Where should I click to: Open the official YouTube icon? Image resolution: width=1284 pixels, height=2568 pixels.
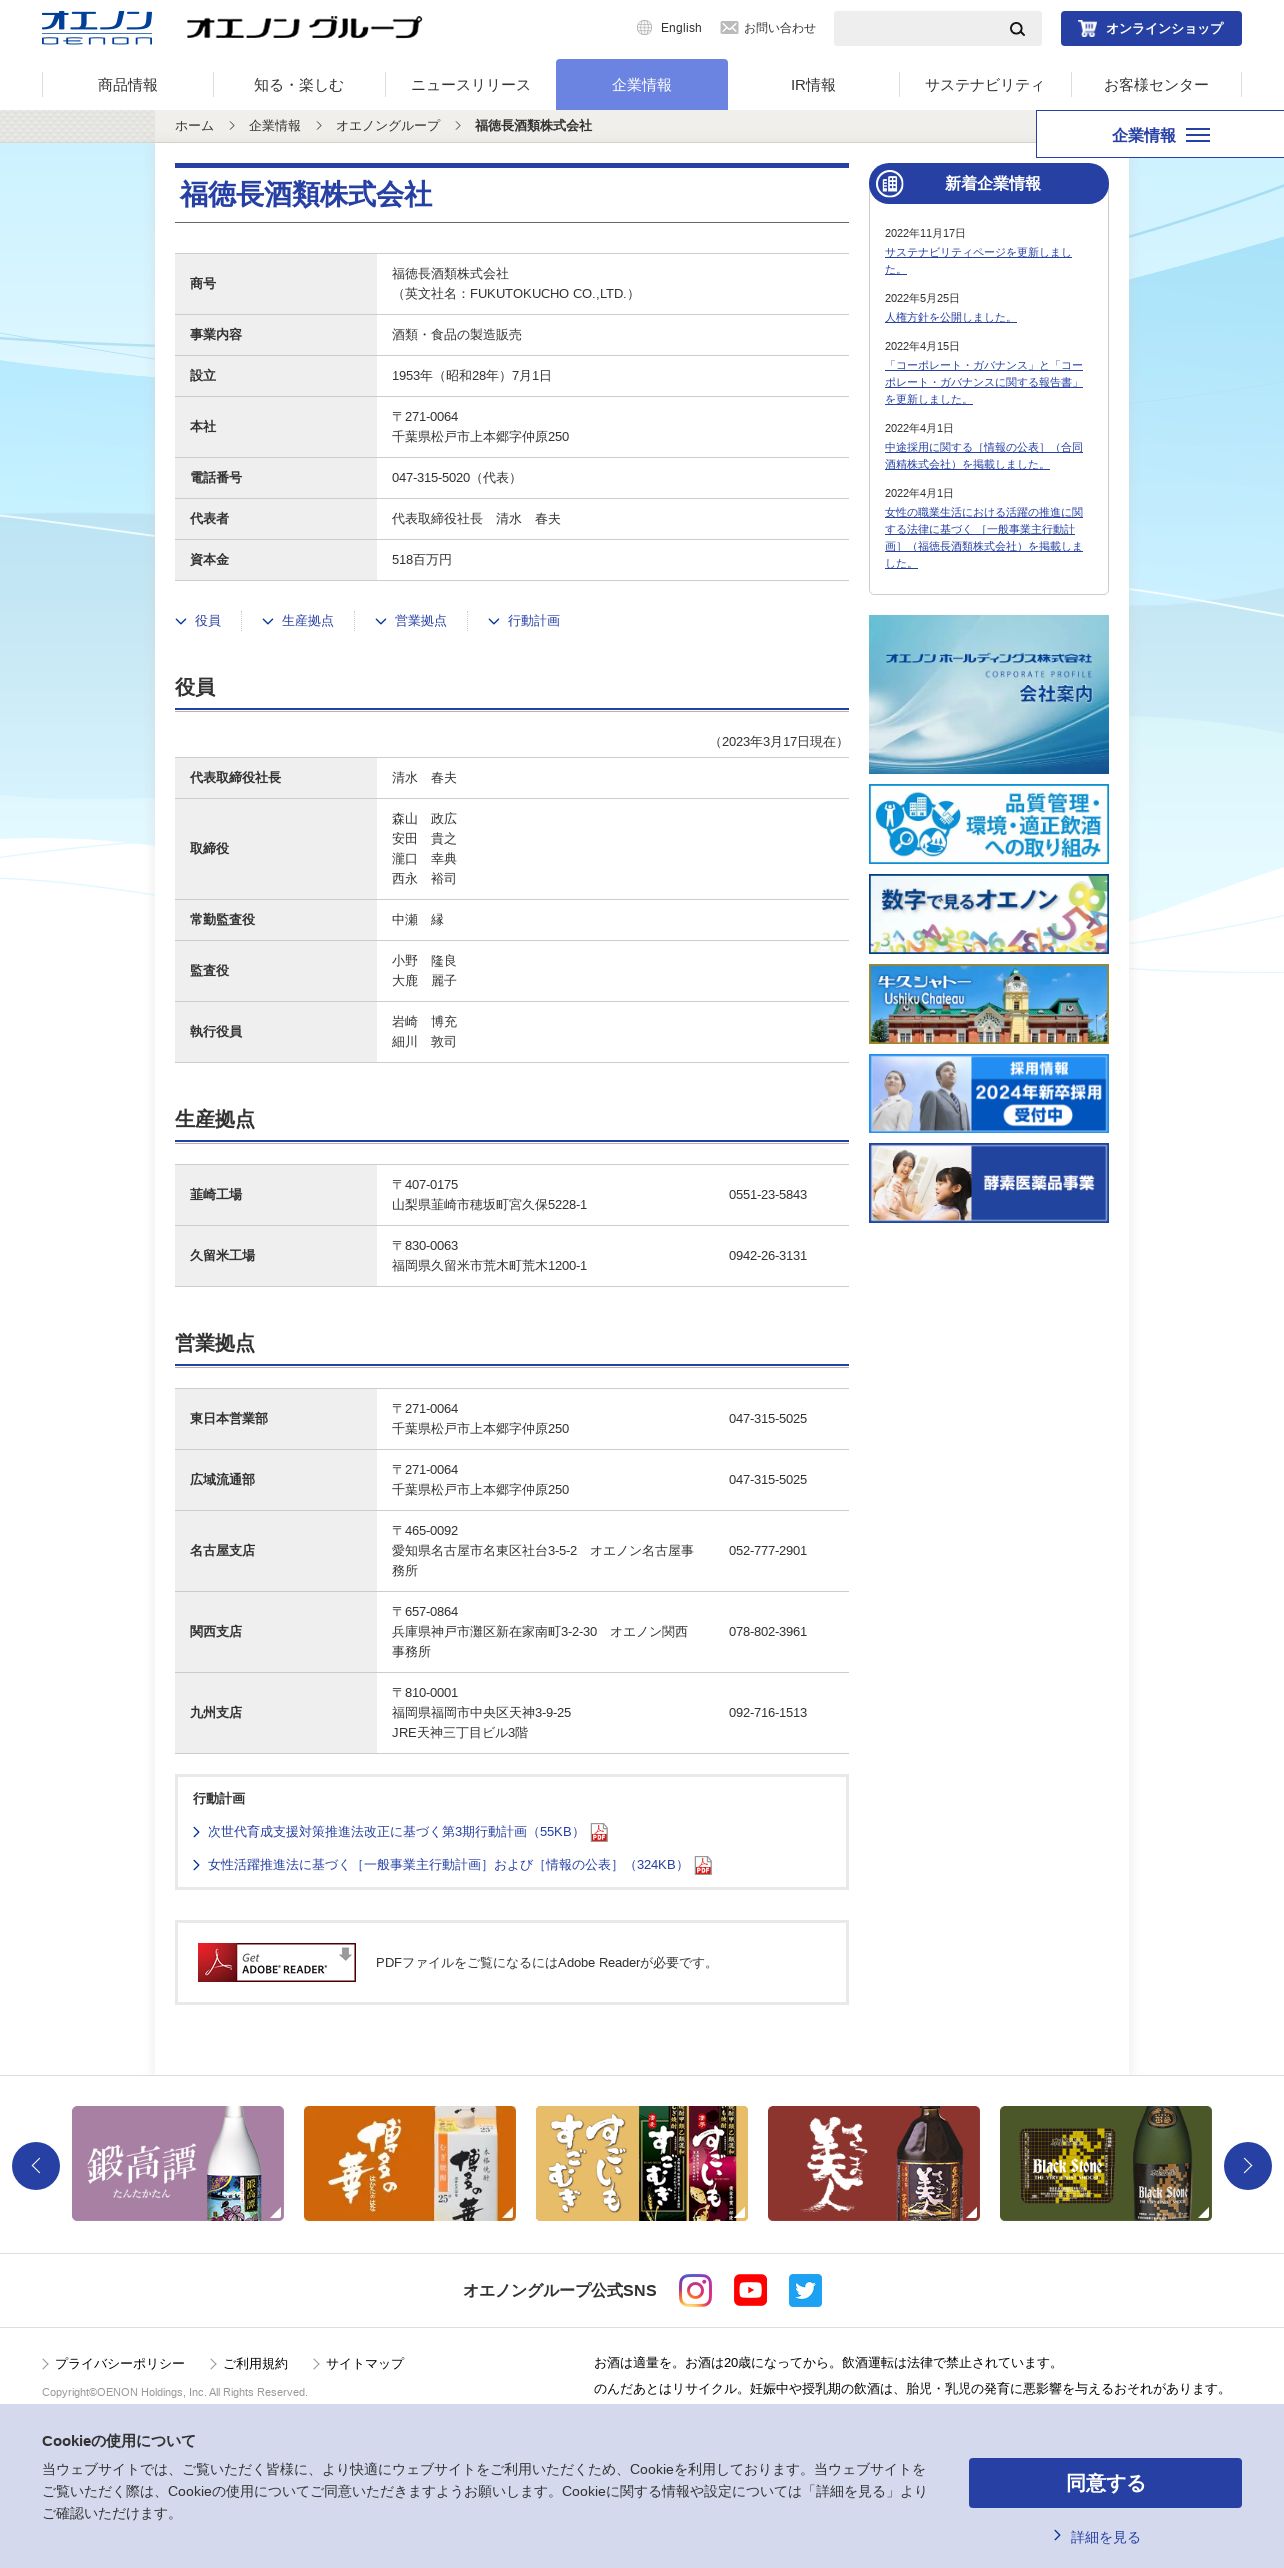[x=751, y=2290]
